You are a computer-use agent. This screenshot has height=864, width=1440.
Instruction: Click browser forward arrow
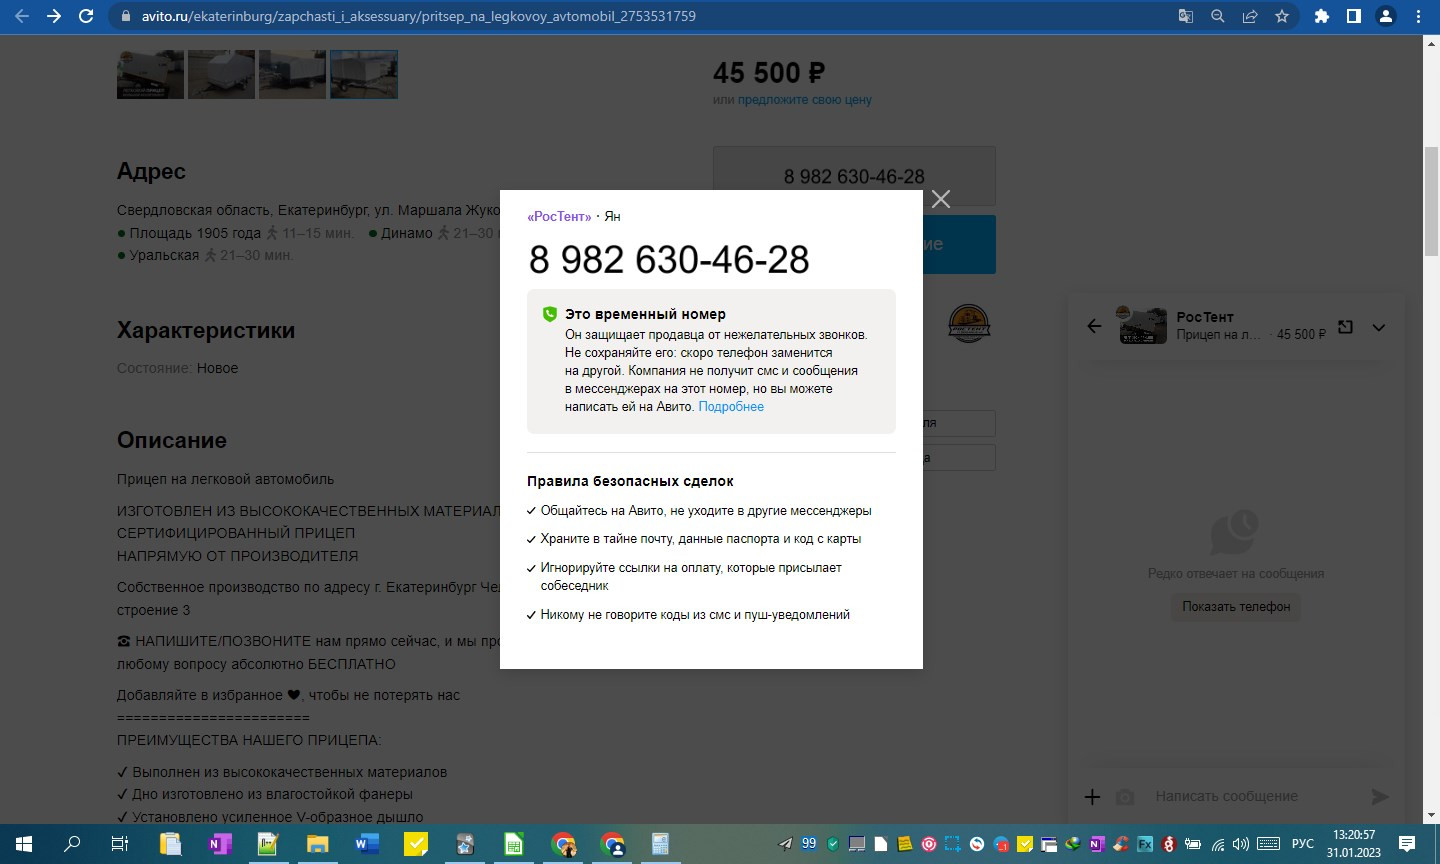point(54,16)
